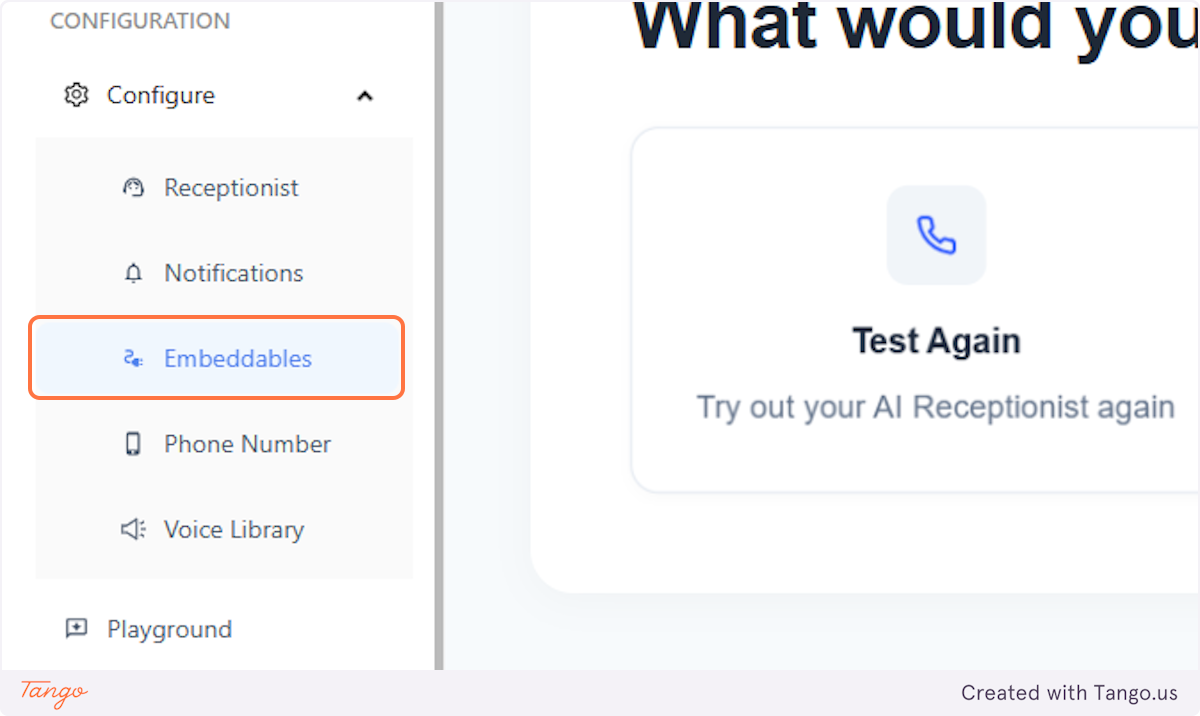Collapse the Configure section chevron
Viewport: 1200px width, 716px height.
click(365, 95)
